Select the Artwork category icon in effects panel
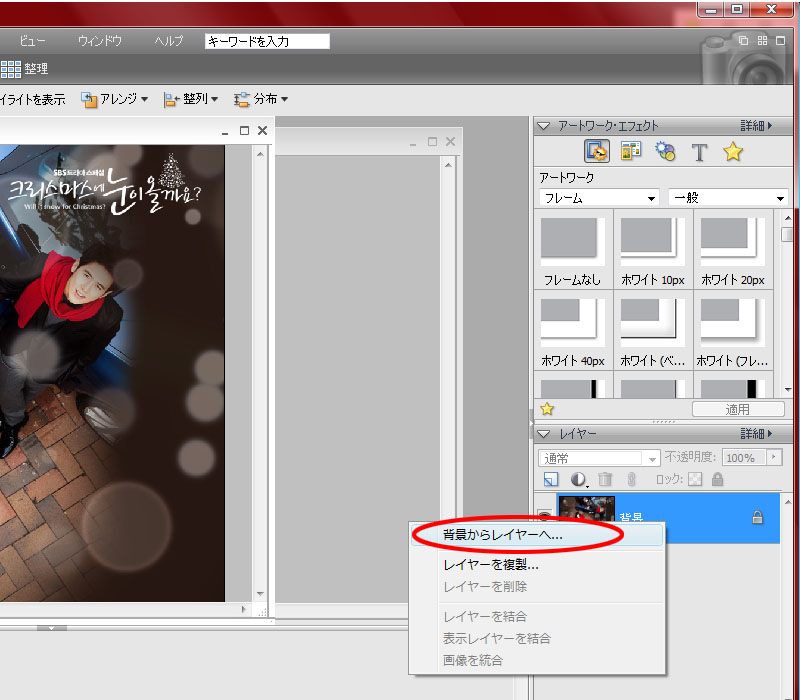Image resolution: width=800 pixels, height=700 pixels. [596, 152]
